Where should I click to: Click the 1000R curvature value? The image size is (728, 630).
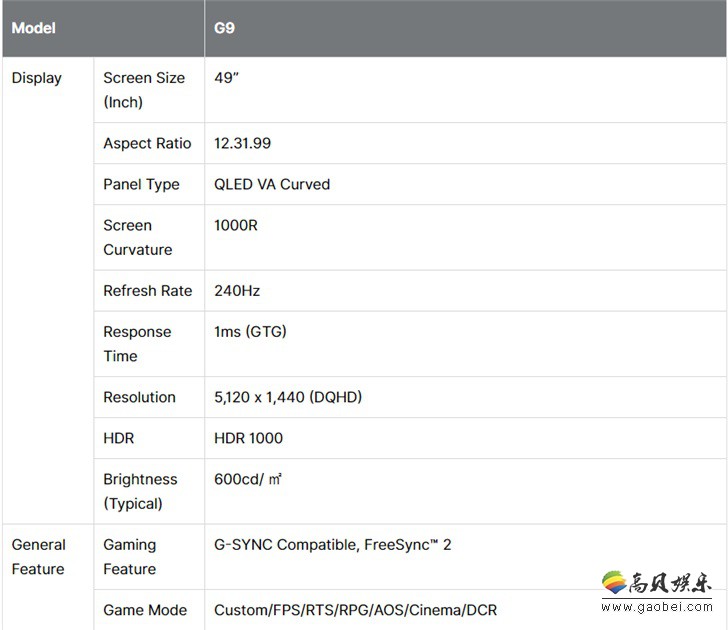point(236,225)
